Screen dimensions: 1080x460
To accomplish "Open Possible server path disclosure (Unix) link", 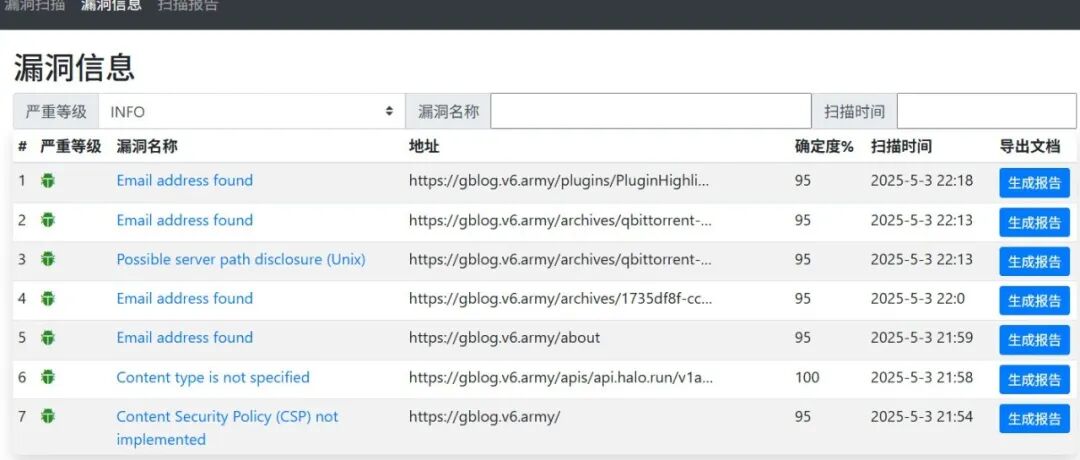I will pyautogui.click(x=241, y=259).
